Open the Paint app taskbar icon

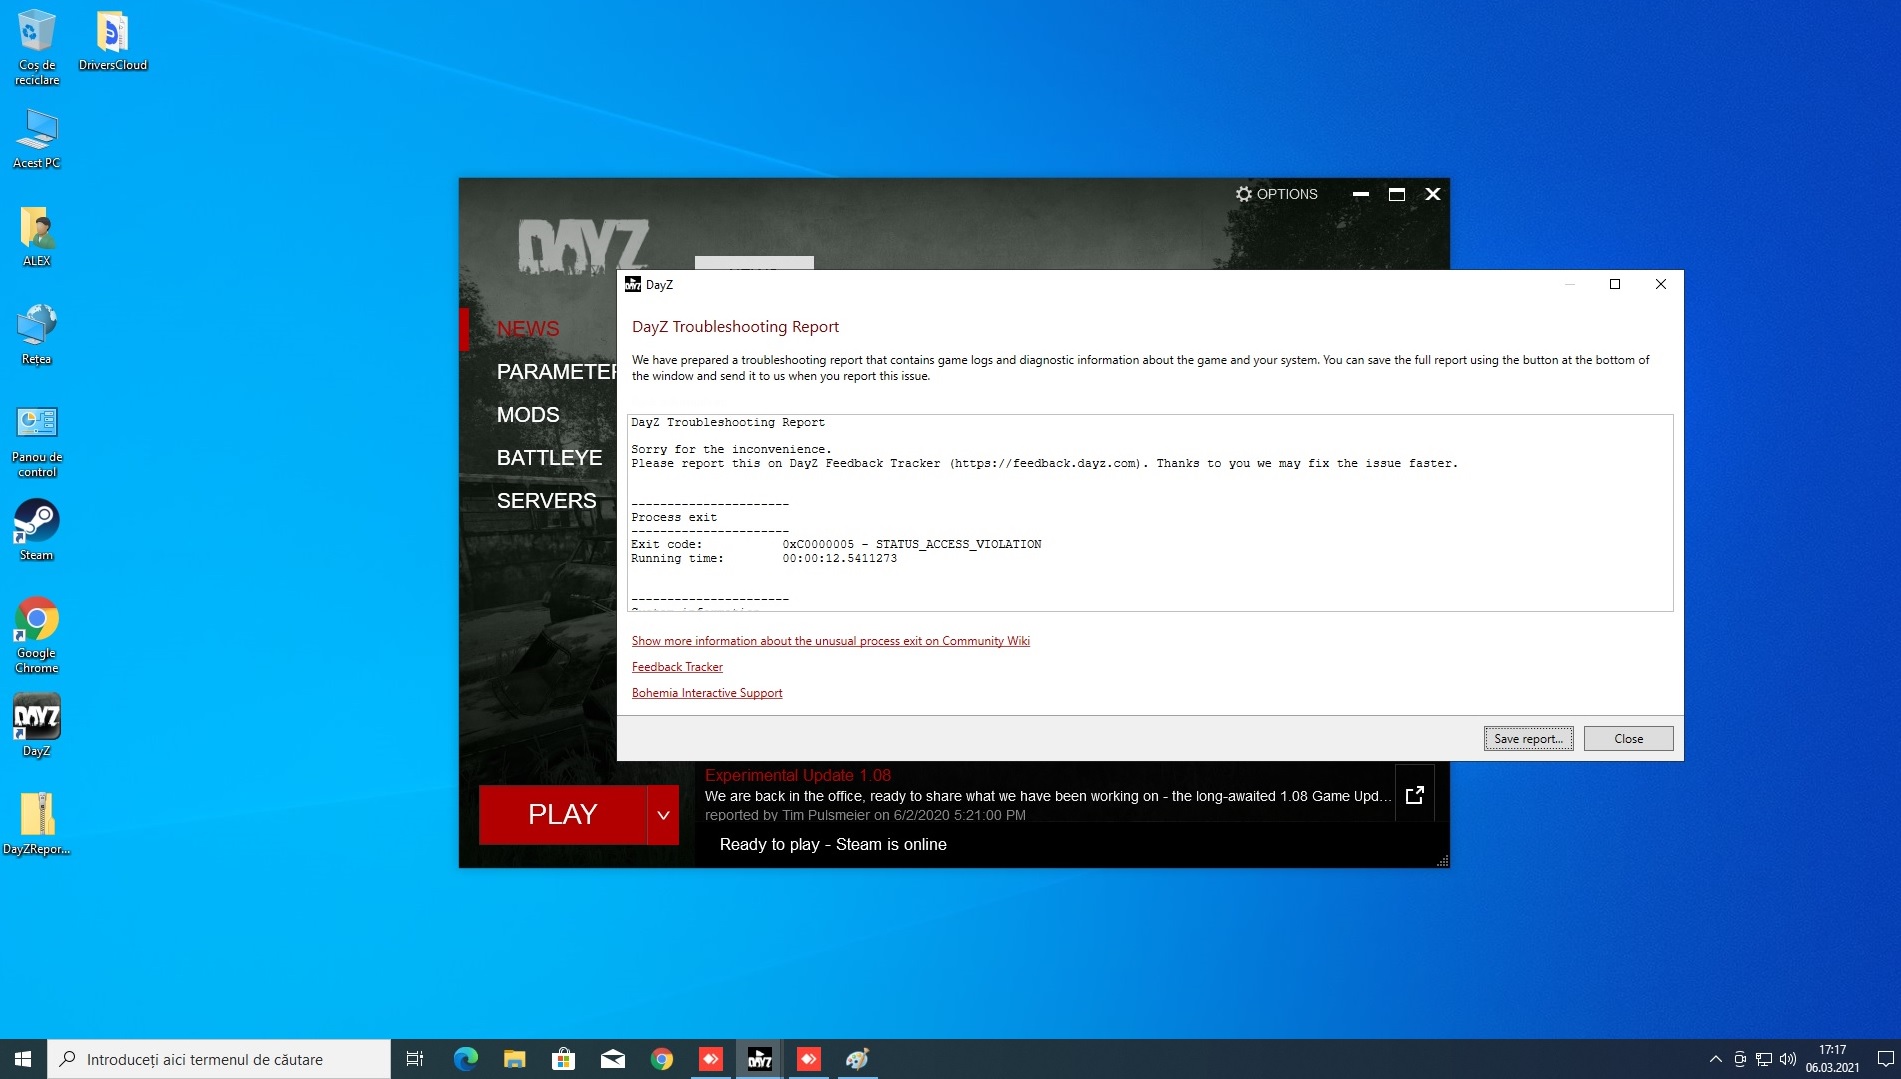pyautogui.click(x=857, y=1059)
